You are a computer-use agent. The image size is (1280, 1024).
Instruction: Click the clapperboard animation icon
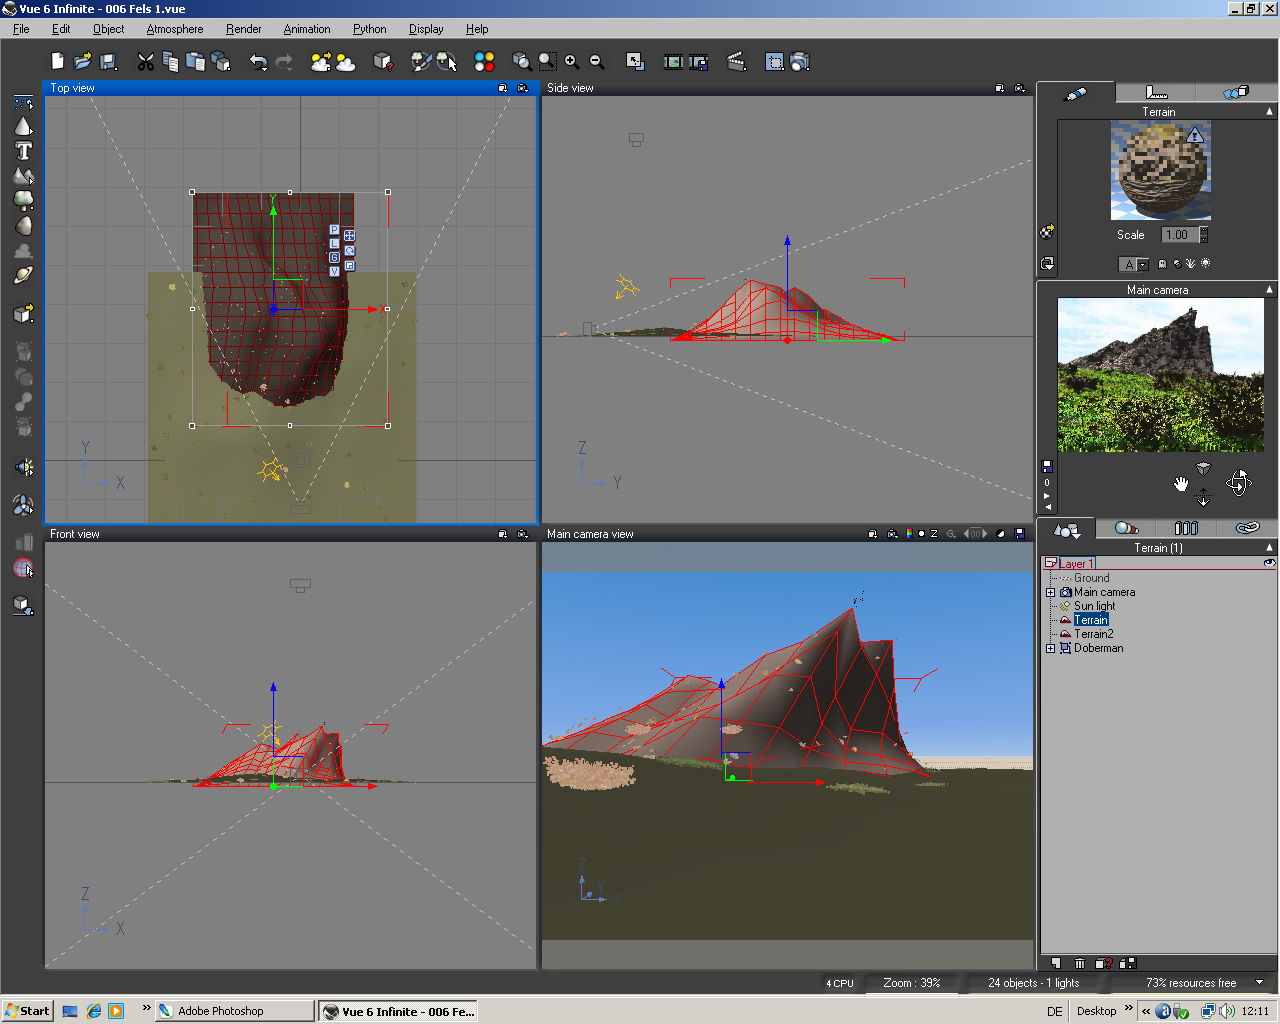[x=736, y=62]
